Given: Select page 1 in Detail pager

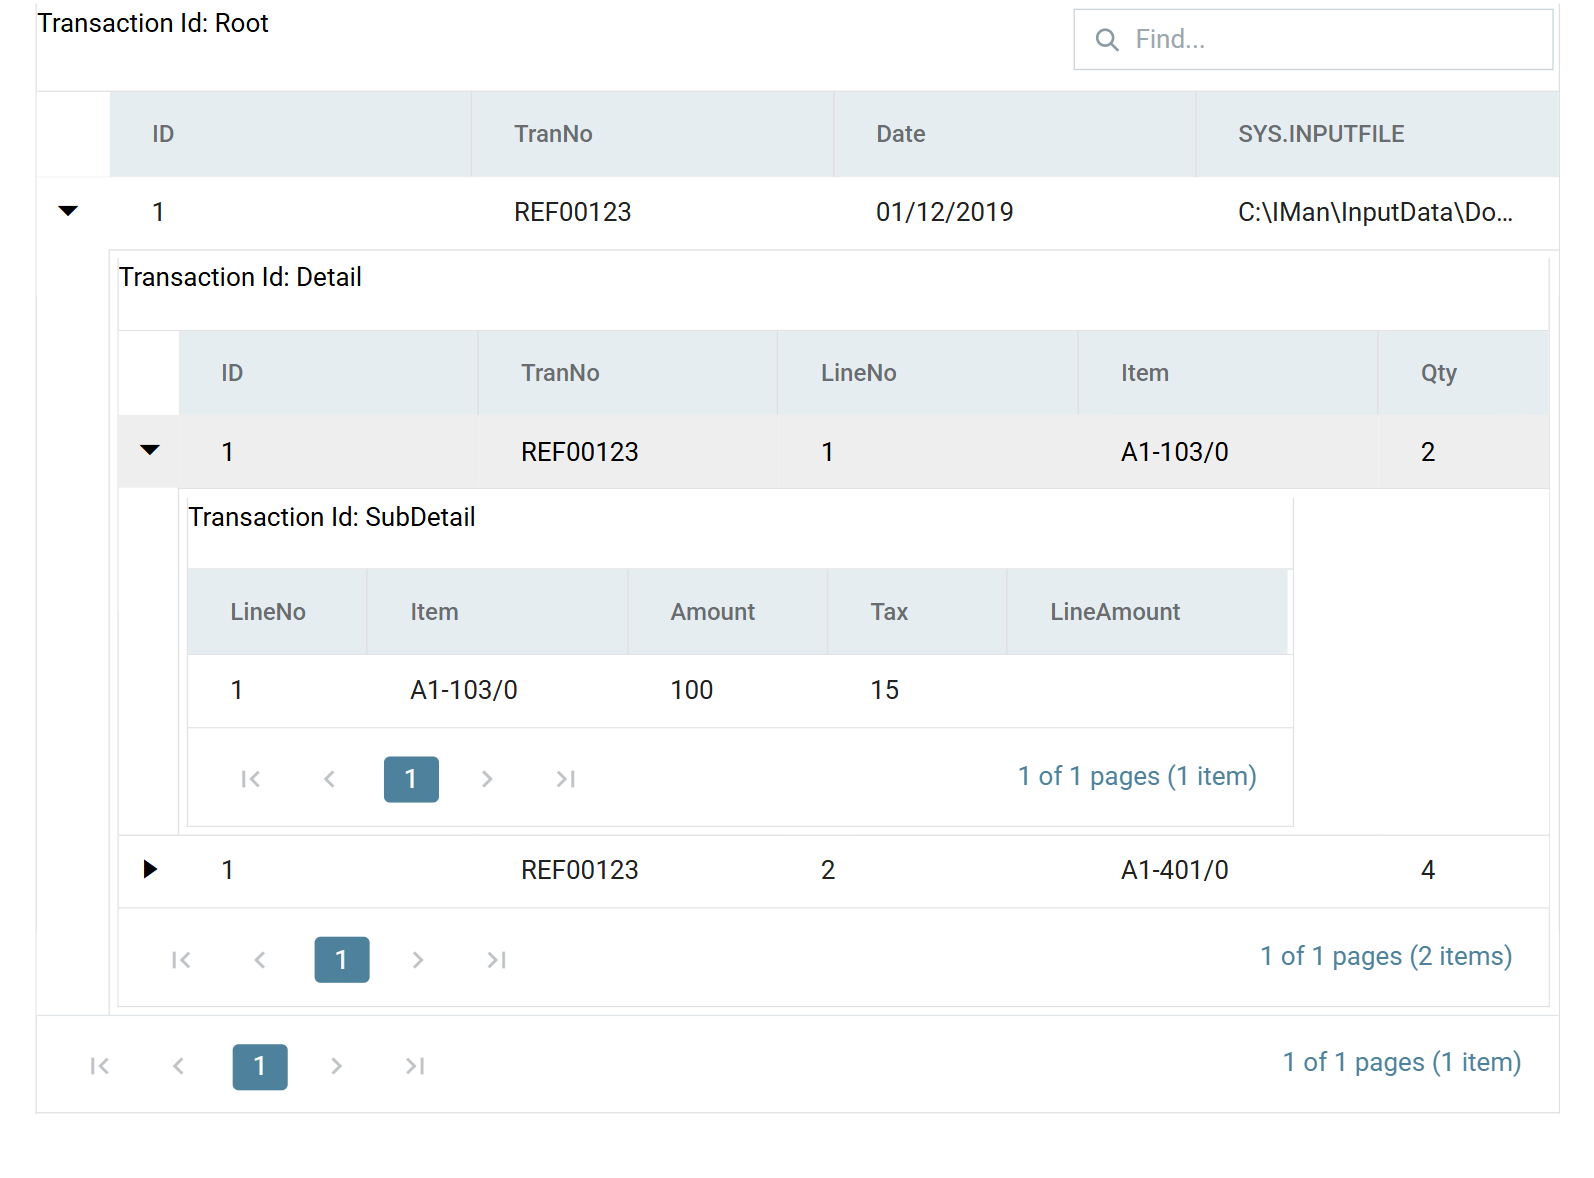Looking at the screenshot, I should coord(342,960).
